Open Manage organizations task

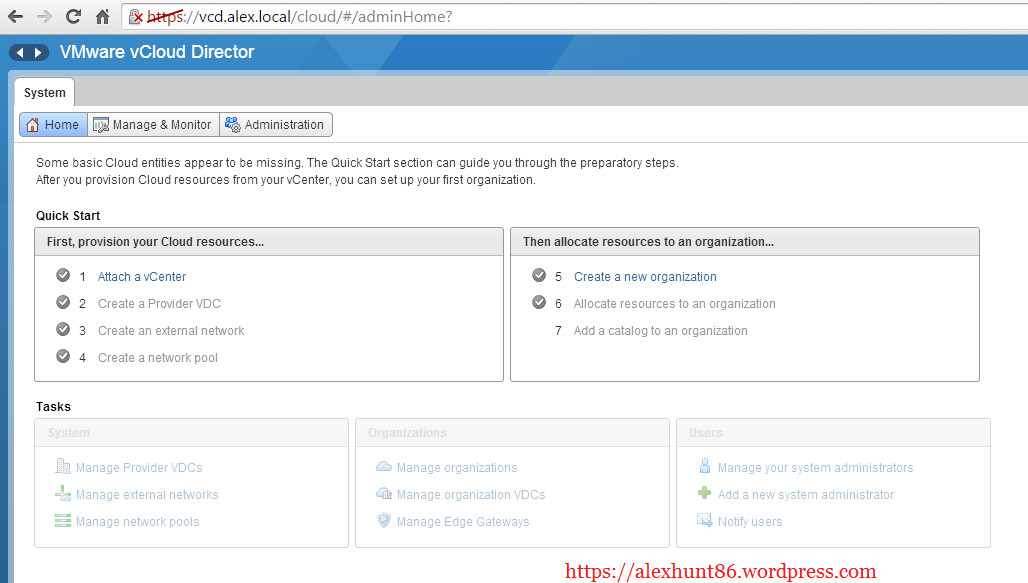(457, 468)
